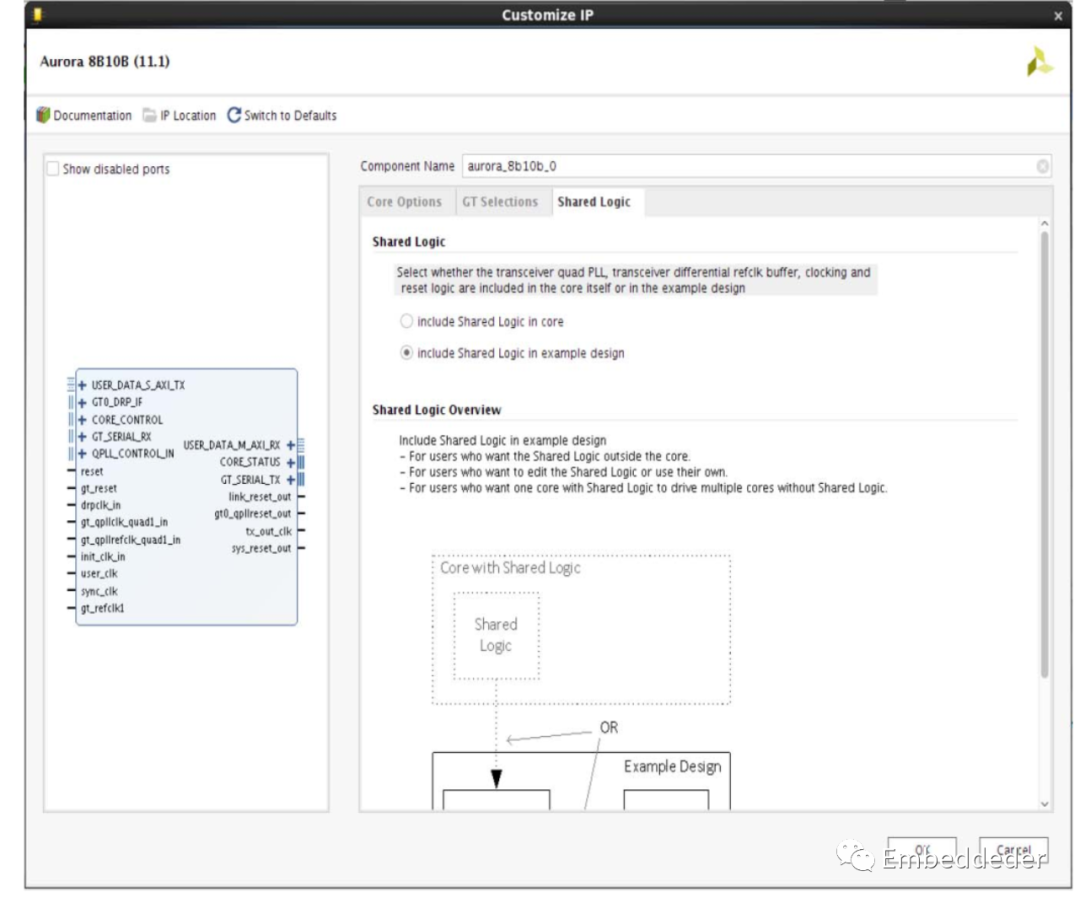Click the Xilinx logo icon
The image size is (1080, 903).
[x=1039, y=62]
